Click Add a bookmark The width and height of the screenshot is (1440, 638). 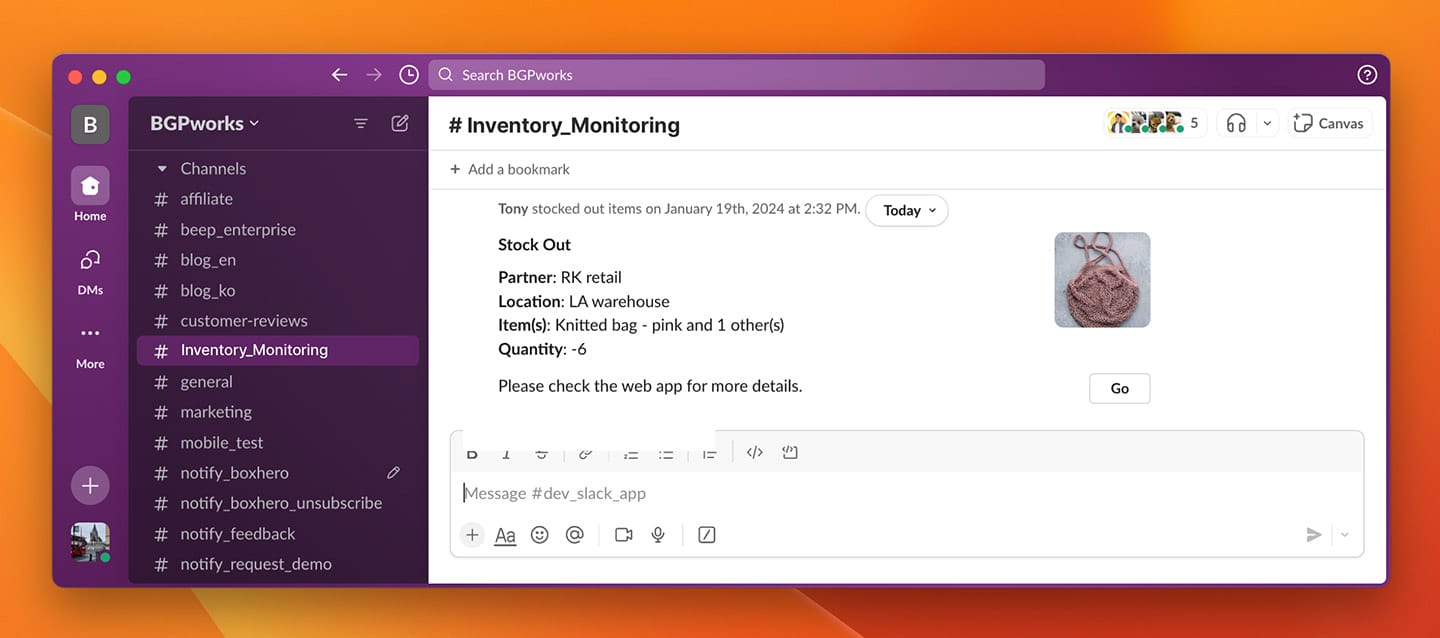coord(508,169)
